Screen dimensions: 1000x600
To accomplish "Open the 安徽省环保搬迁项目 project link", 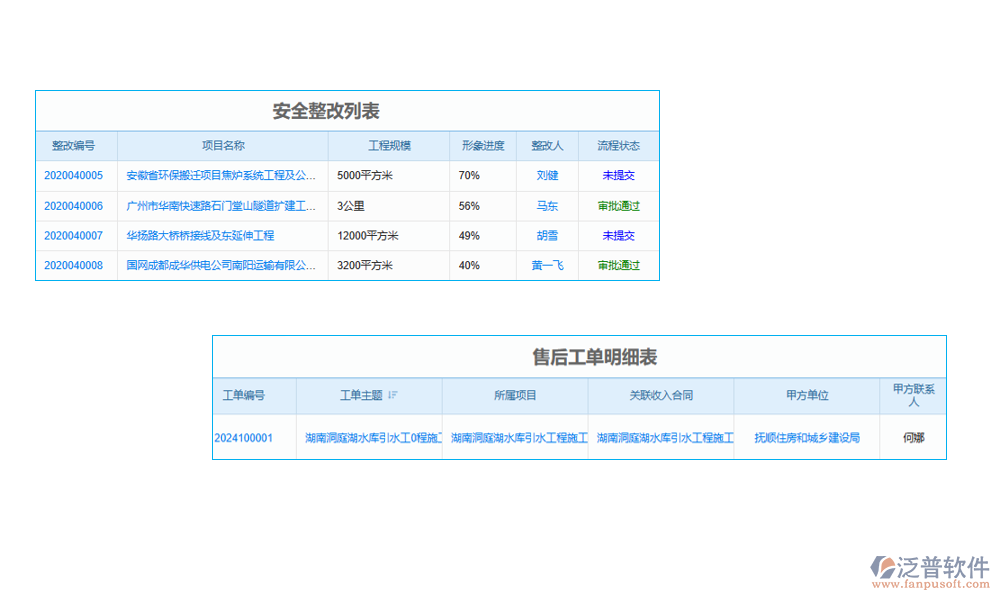I will click(221, 175).
